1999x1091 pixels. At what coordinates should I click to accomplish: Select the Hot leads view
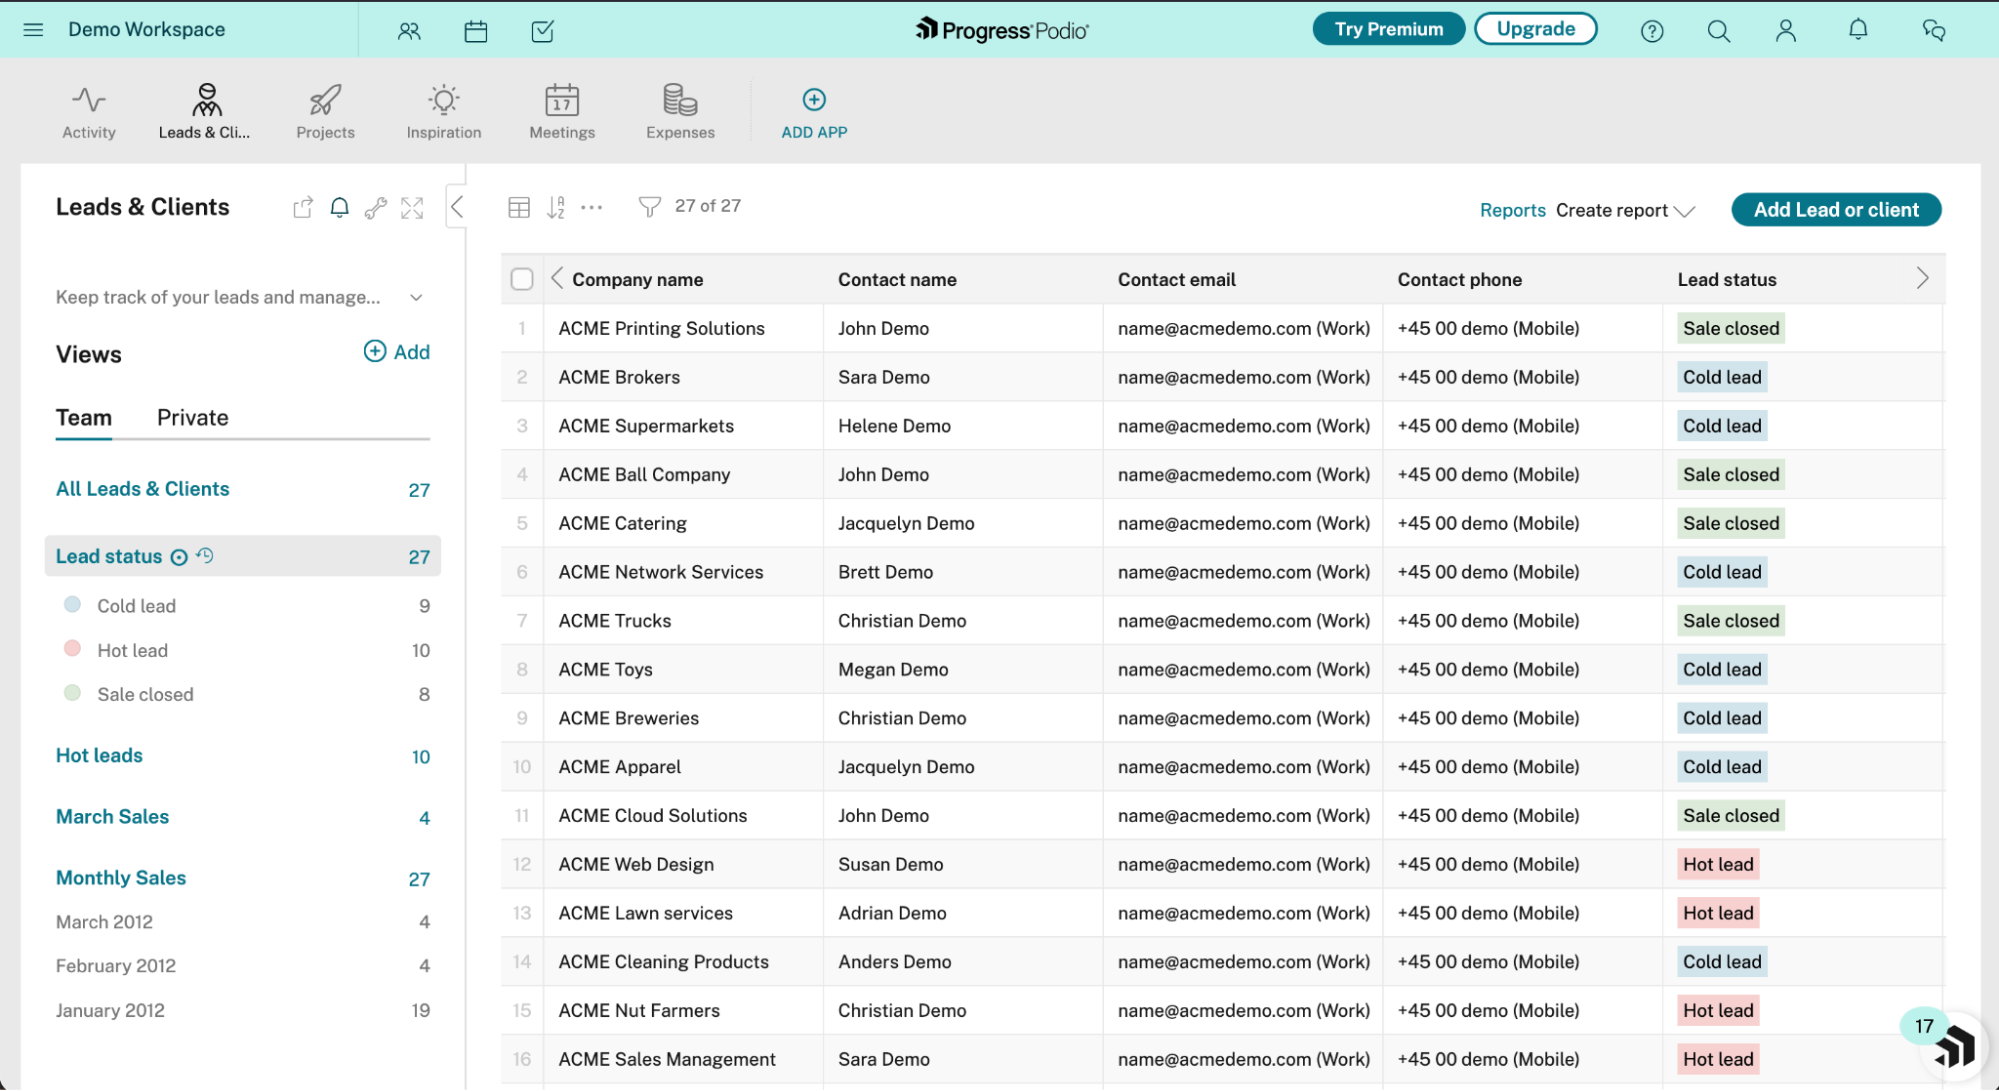[x=99, y=756]
